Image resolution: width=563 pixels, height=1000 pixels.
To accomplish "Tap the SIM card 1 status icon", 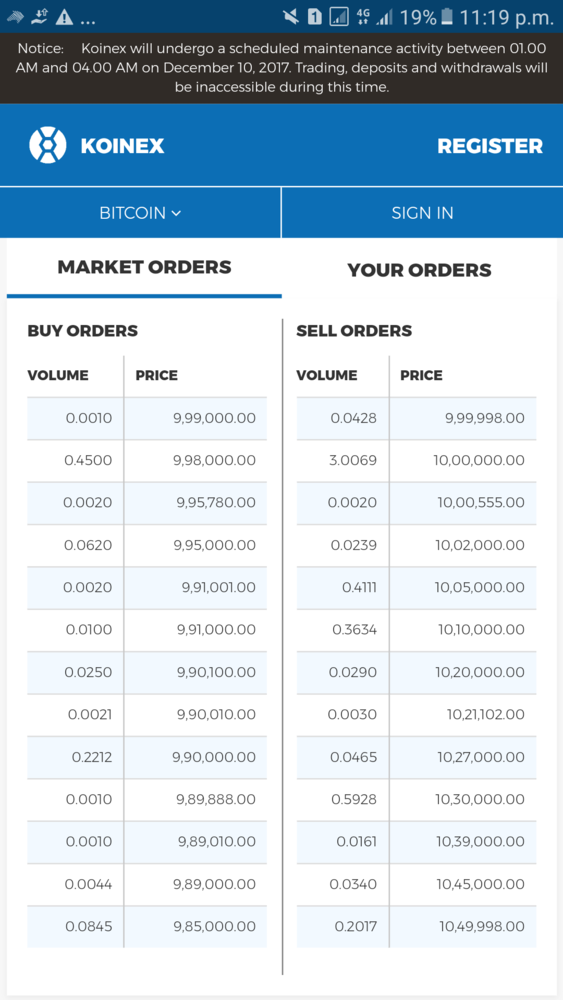I will pyautogui.click(x=314, y=17).
